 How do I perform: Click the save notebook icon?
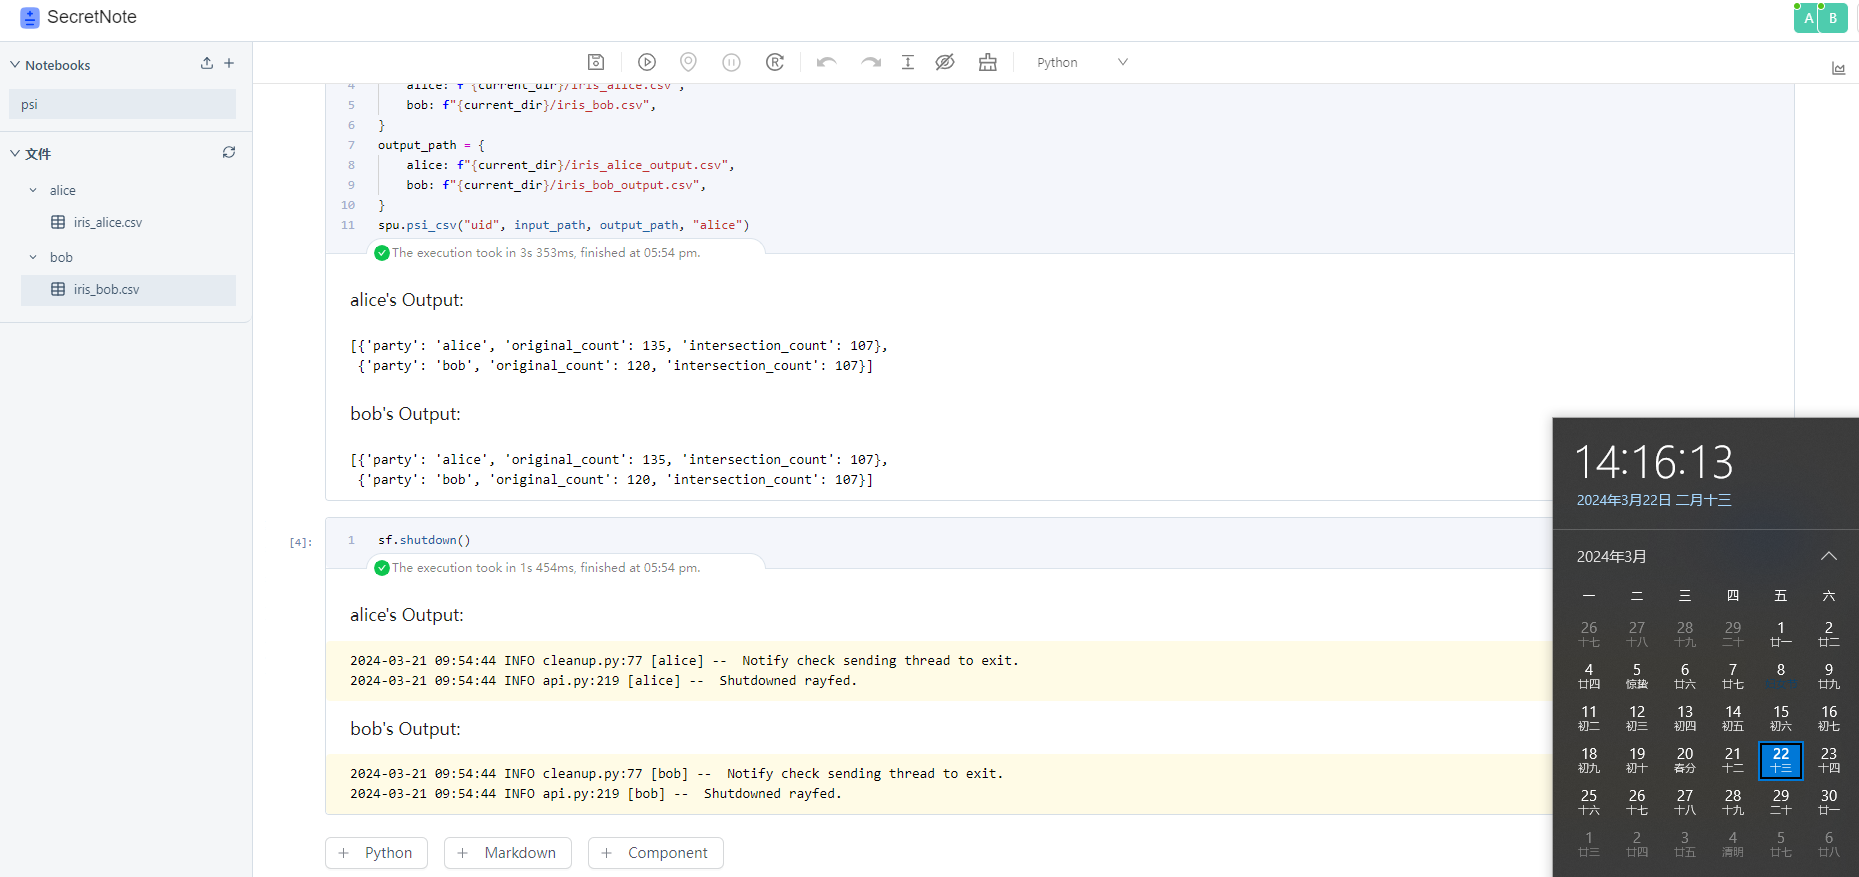tap(596, 62)
